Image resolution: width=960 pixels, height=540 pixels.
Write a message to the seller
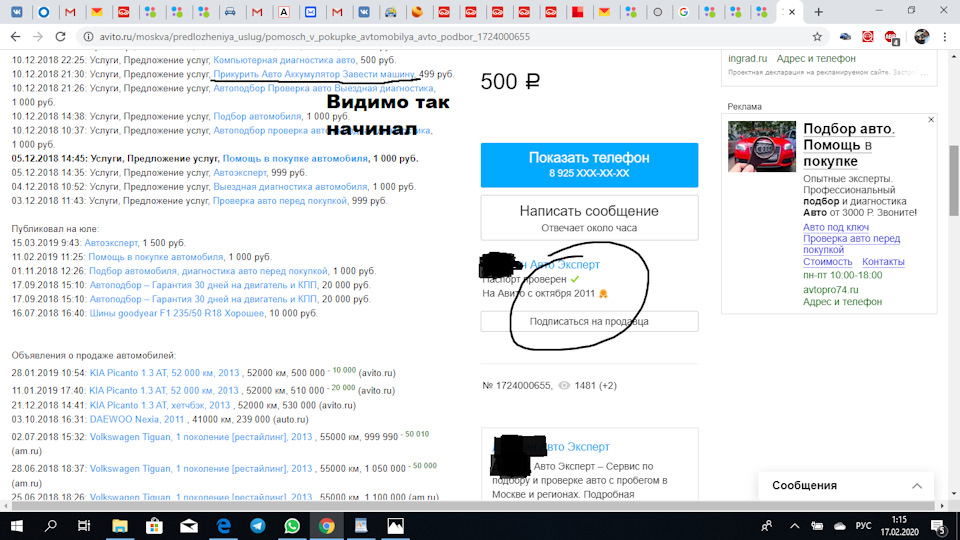click(589, 218)
